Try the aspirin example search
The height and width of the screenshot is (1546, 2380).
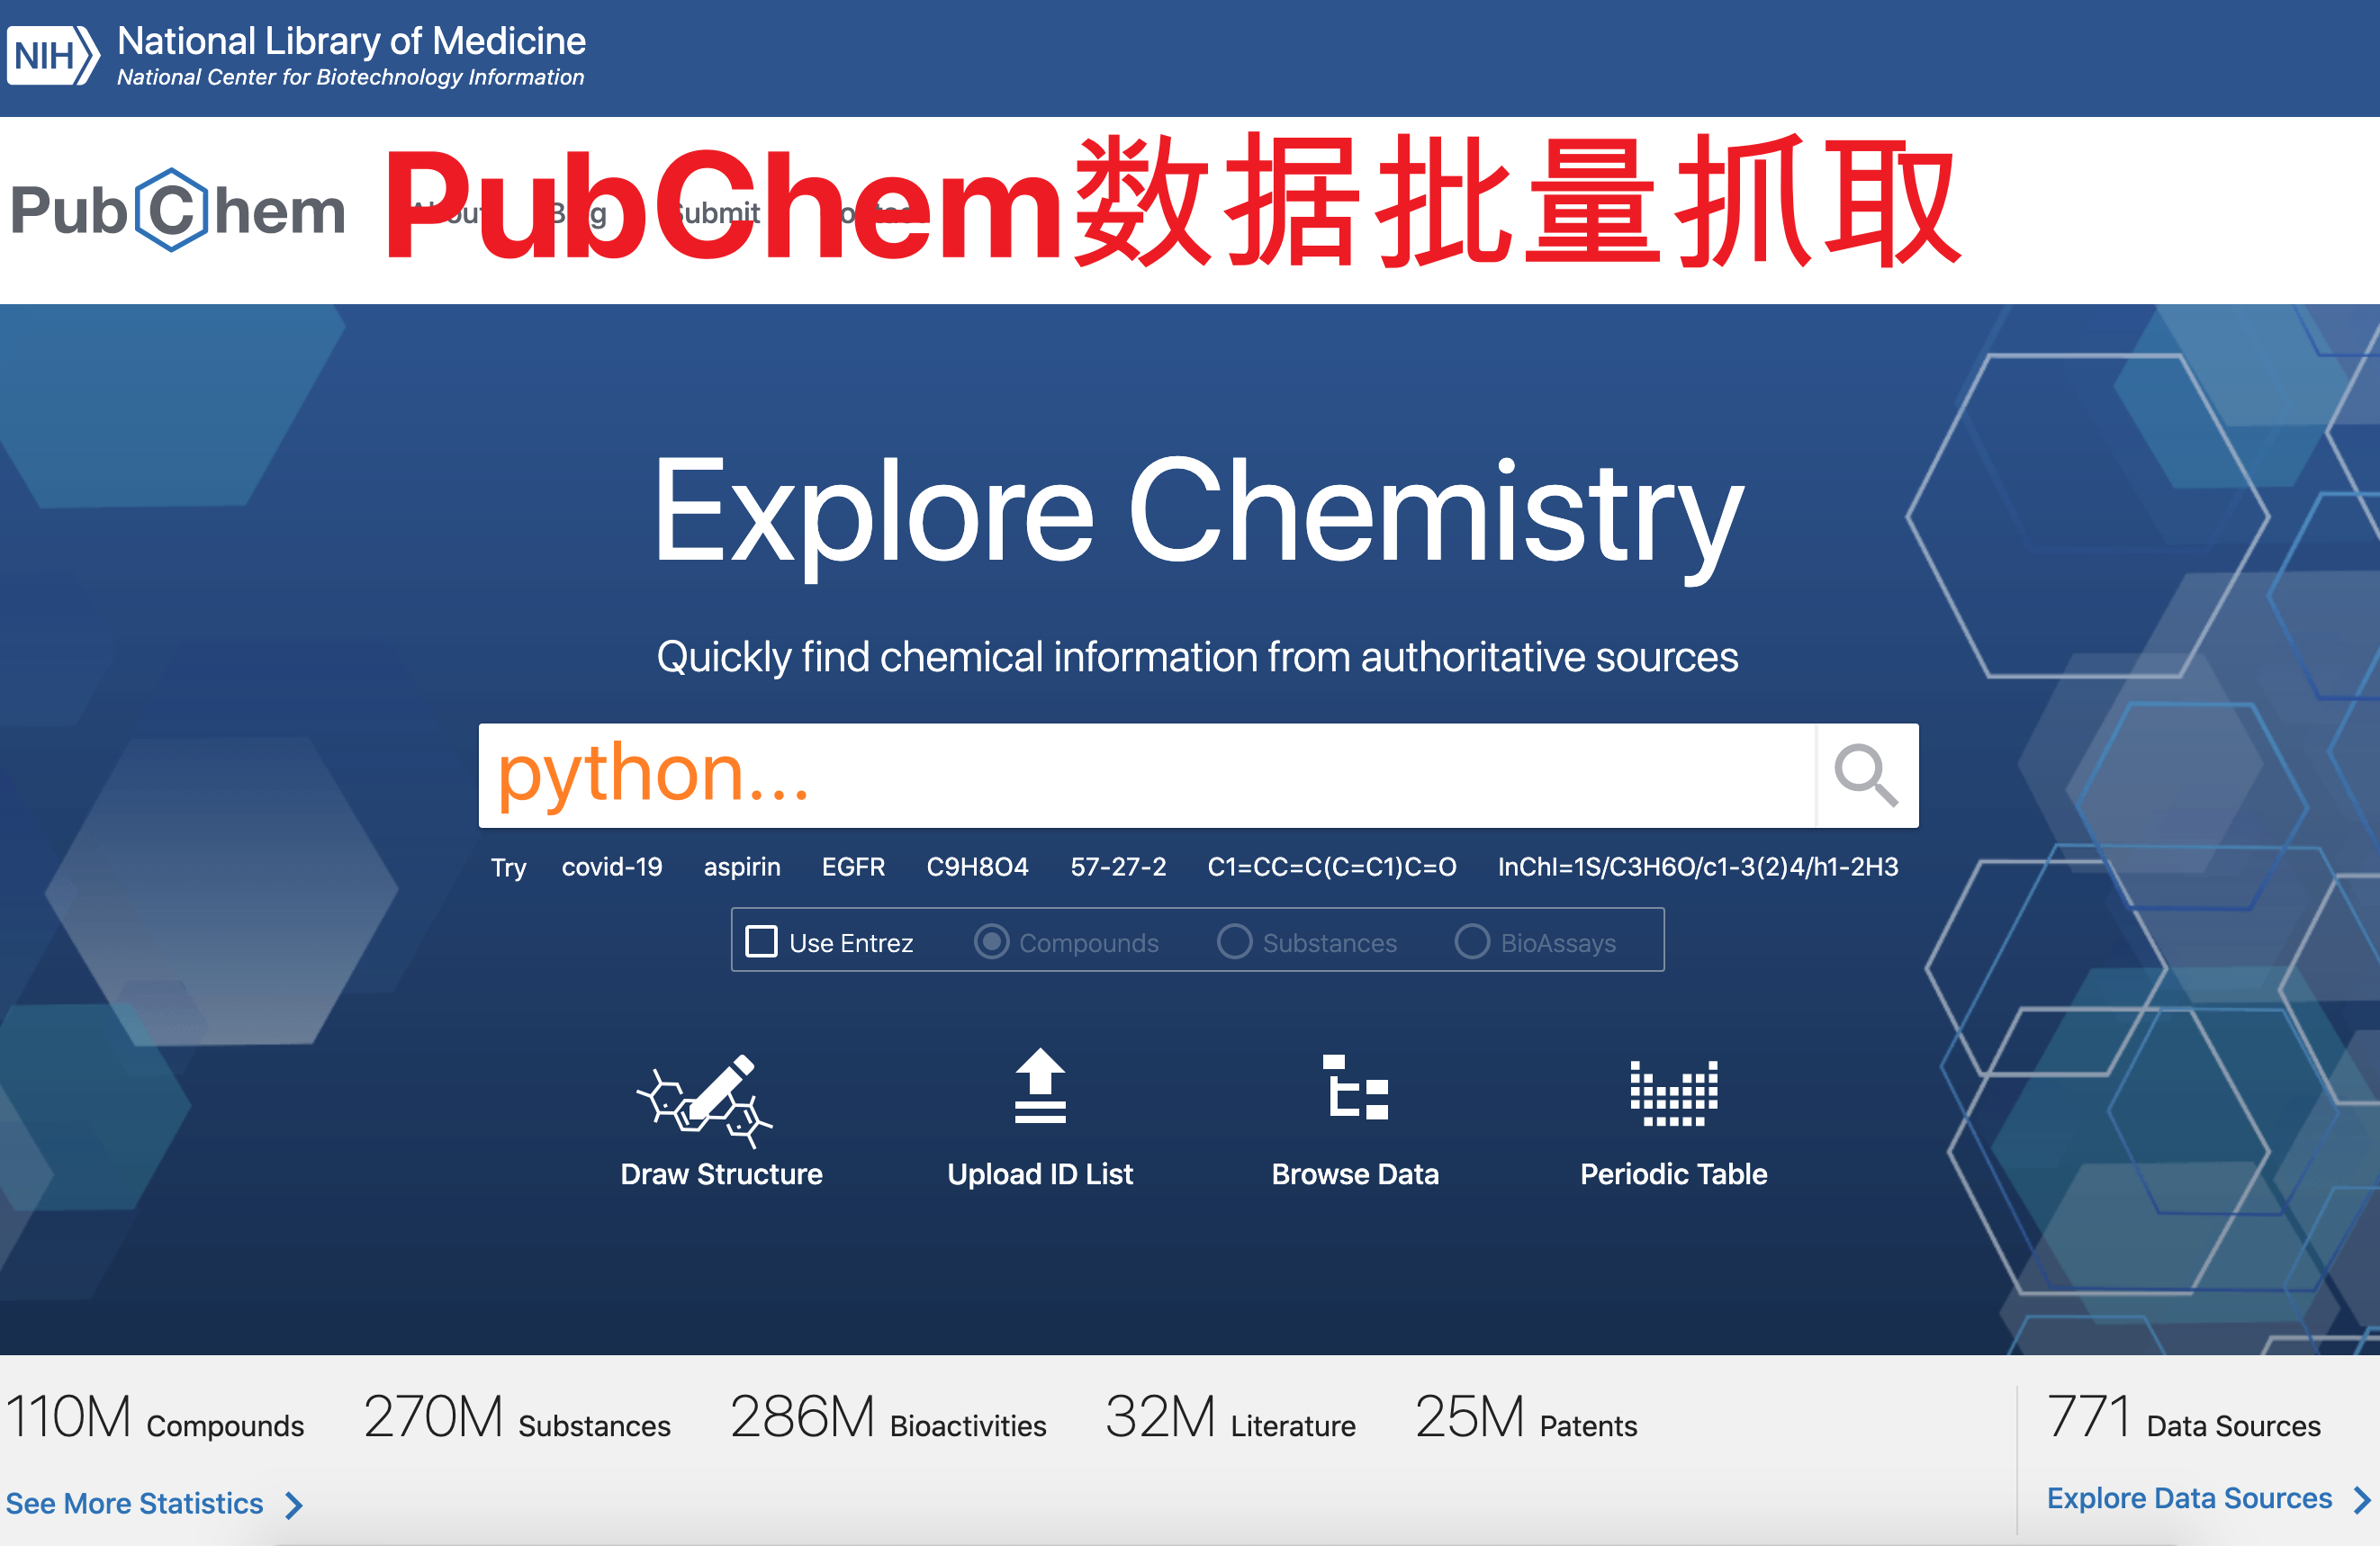click(x=742, y=867)
